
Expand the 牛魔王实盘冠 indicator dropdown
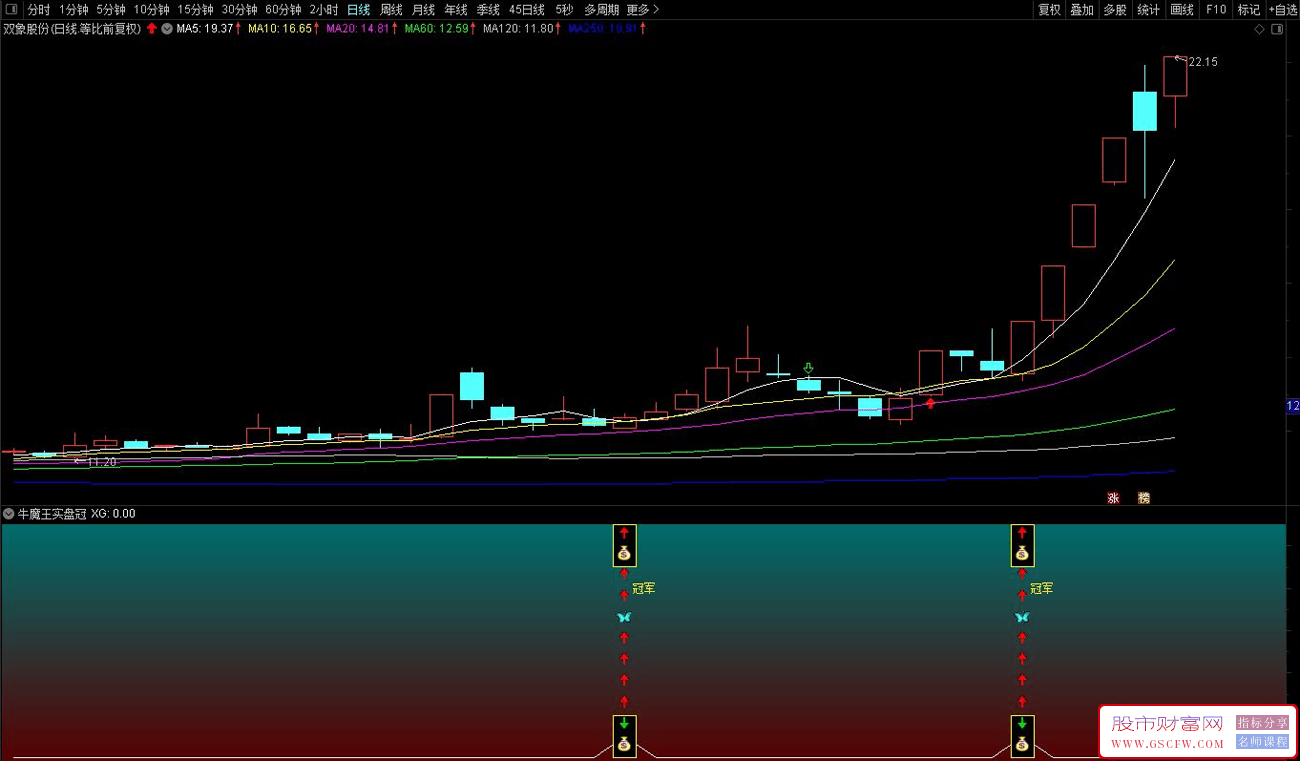click(x=8, y=513)
